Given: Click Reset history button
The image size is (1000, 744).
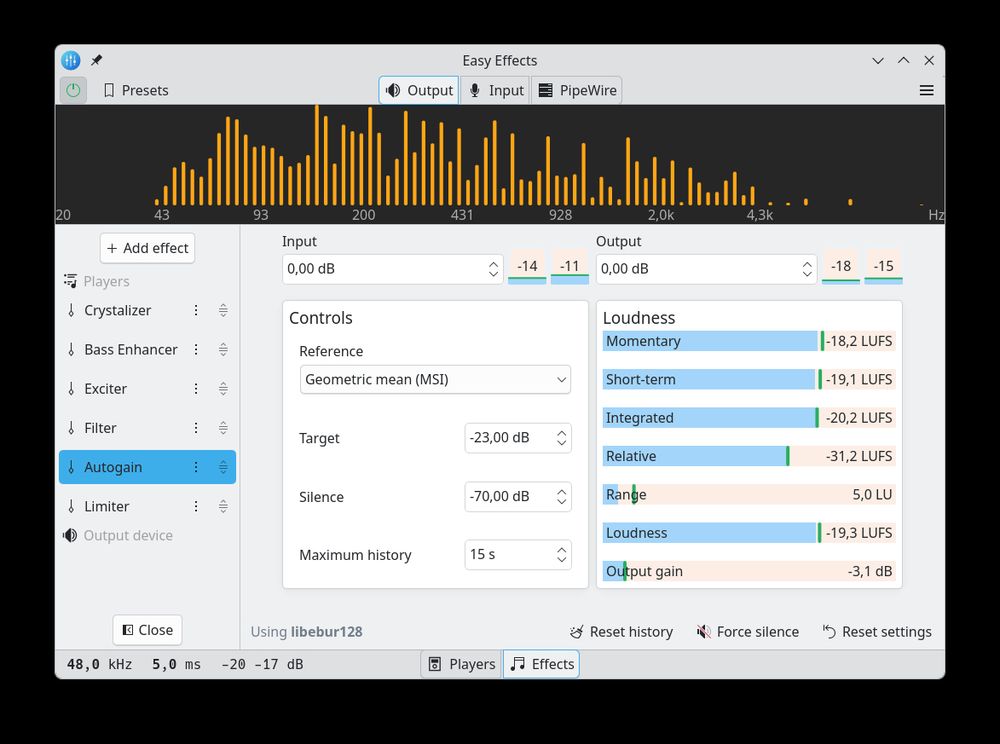Looking at the screenshot, I should tap(621, 632).
